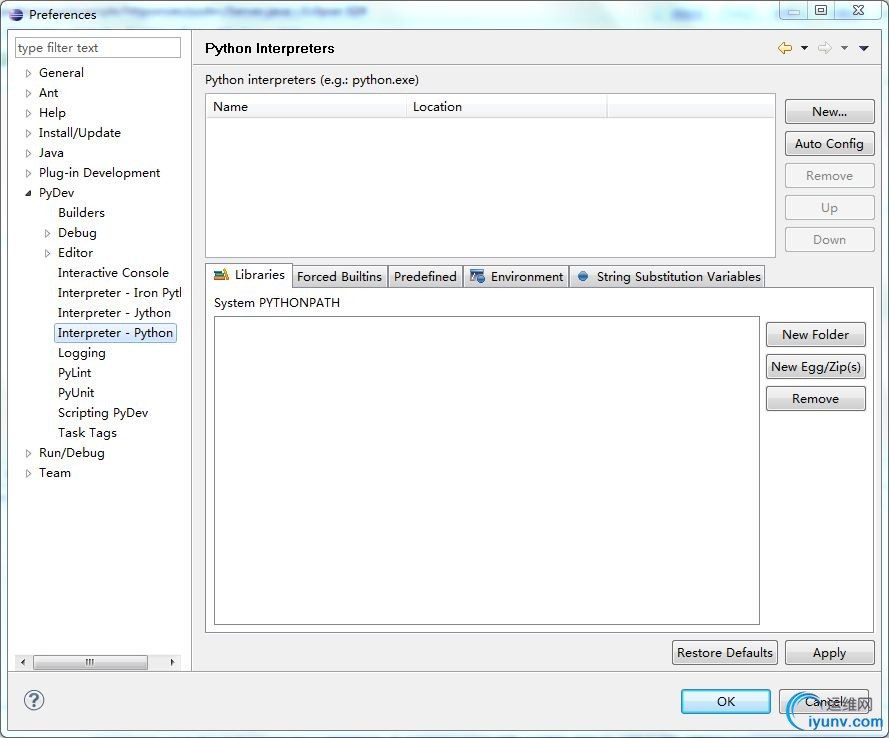889x738 pixels.
Task: Expand the Plug-in Development node
Action: point(28,173)
